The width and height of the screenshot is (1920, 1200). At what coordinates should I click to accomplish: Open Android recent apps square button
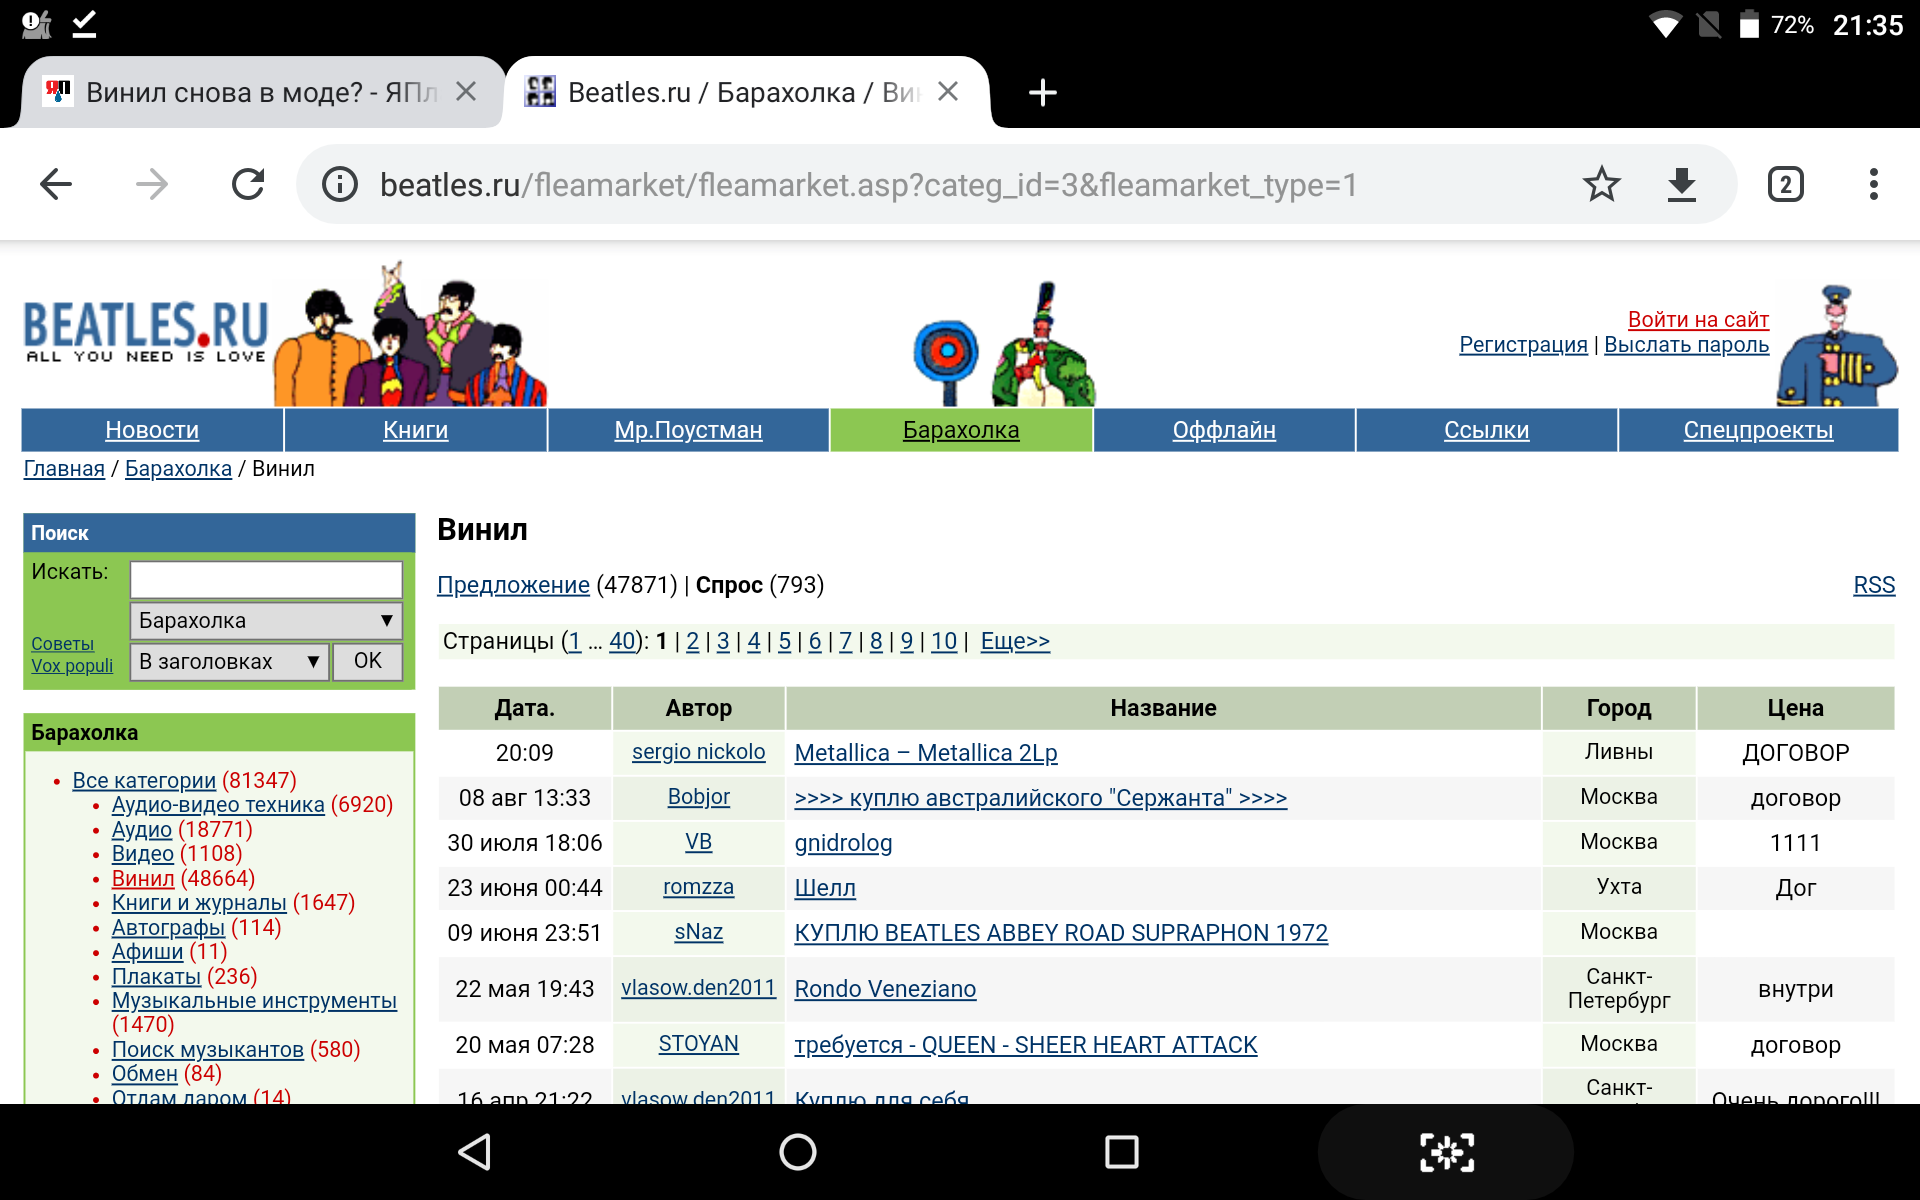click(x=1122, y=1152)
